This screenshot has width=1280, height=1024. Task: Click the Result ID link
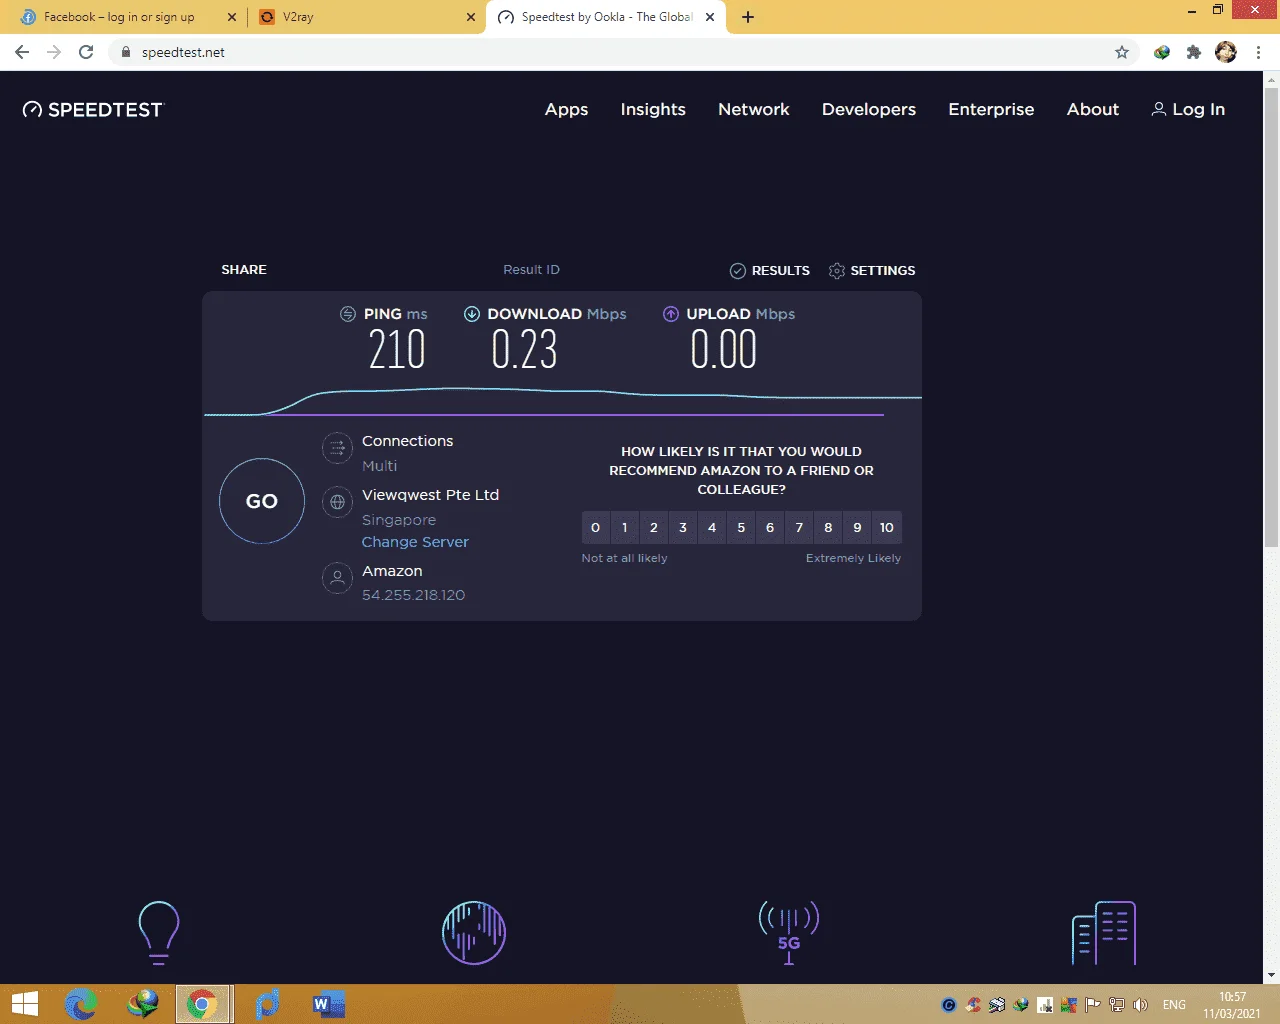[x=531, y=270]
